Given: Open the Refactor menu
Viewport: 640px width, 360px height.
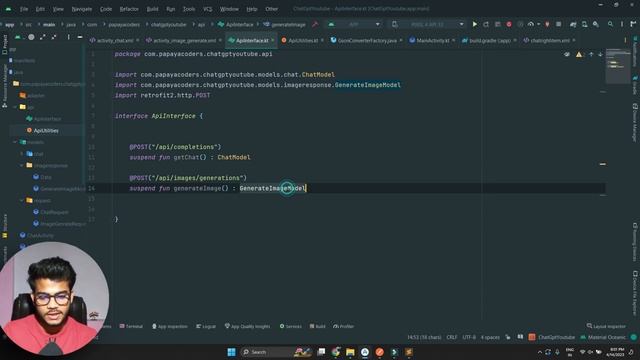Looking at the screenshot, I should pos(129,9).
